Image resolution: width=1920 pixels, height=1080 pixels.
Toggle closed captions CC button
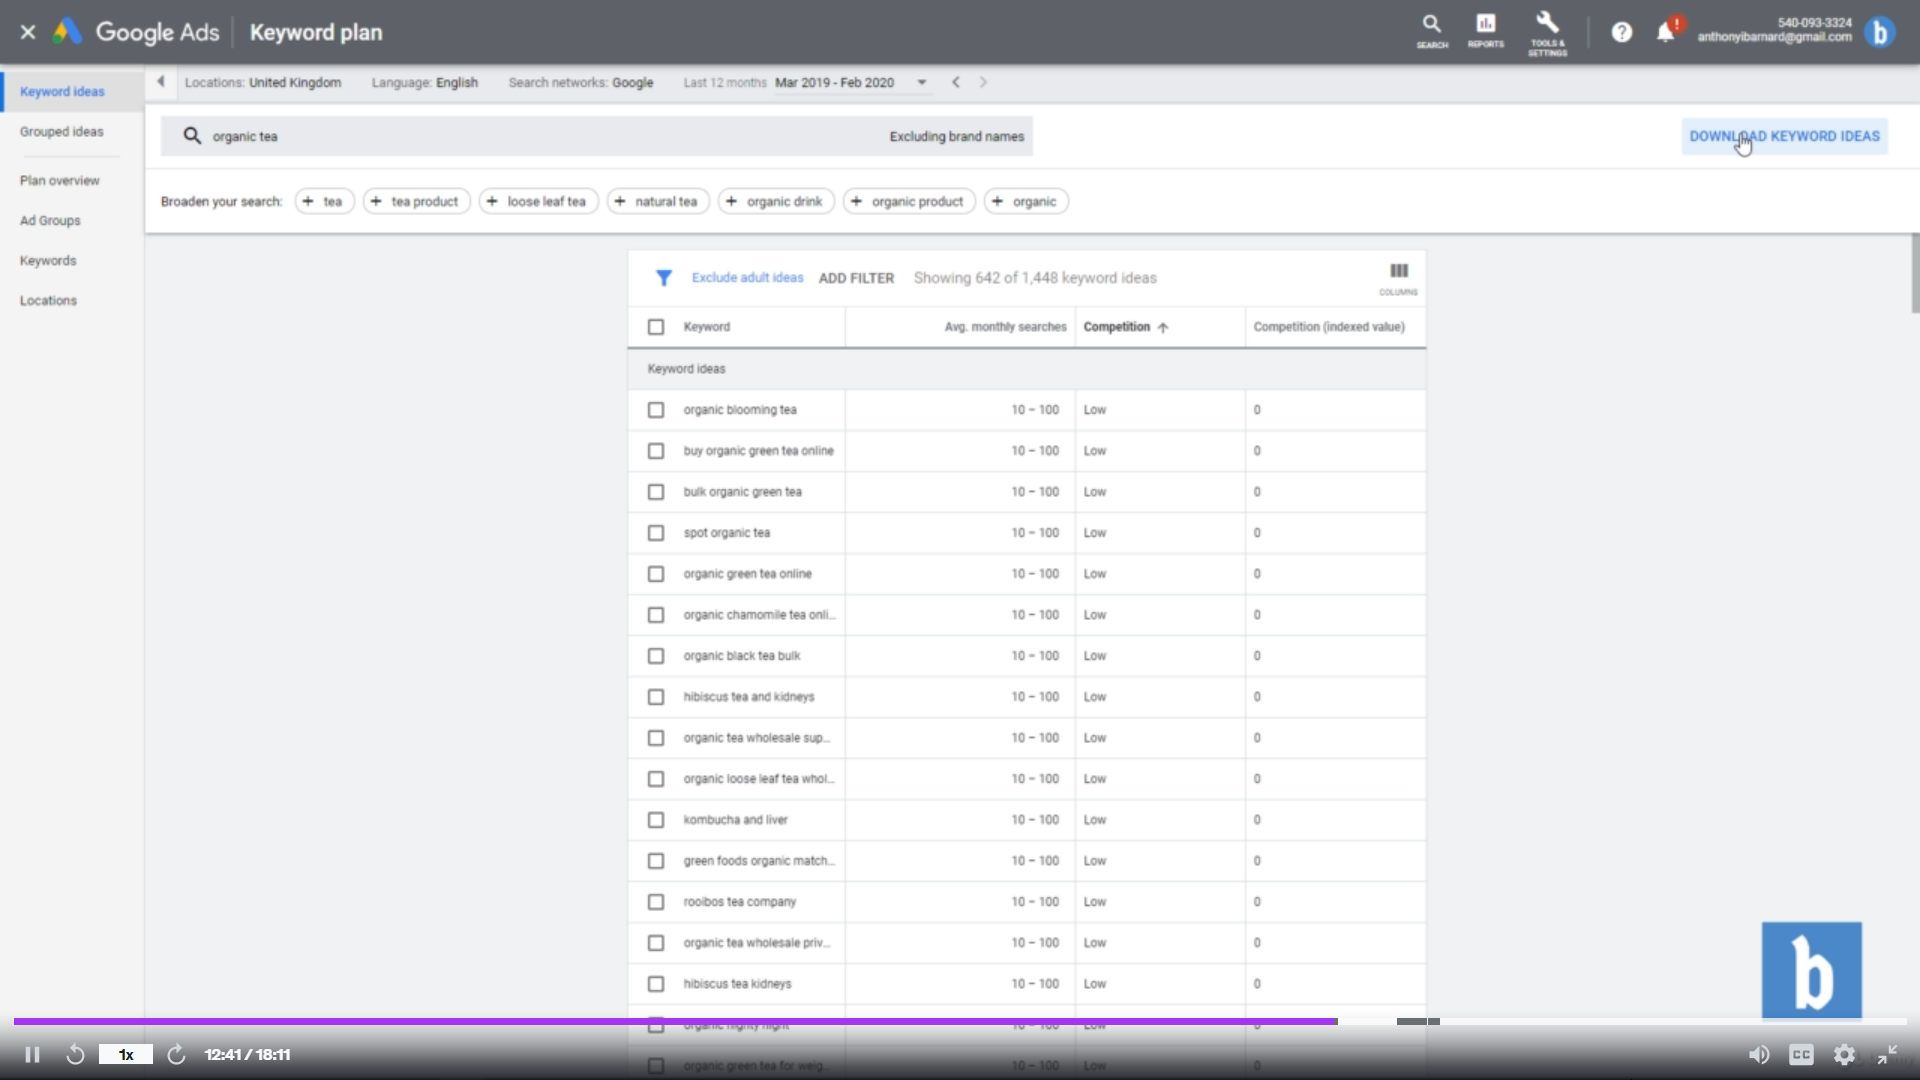coord(1801,1055)
